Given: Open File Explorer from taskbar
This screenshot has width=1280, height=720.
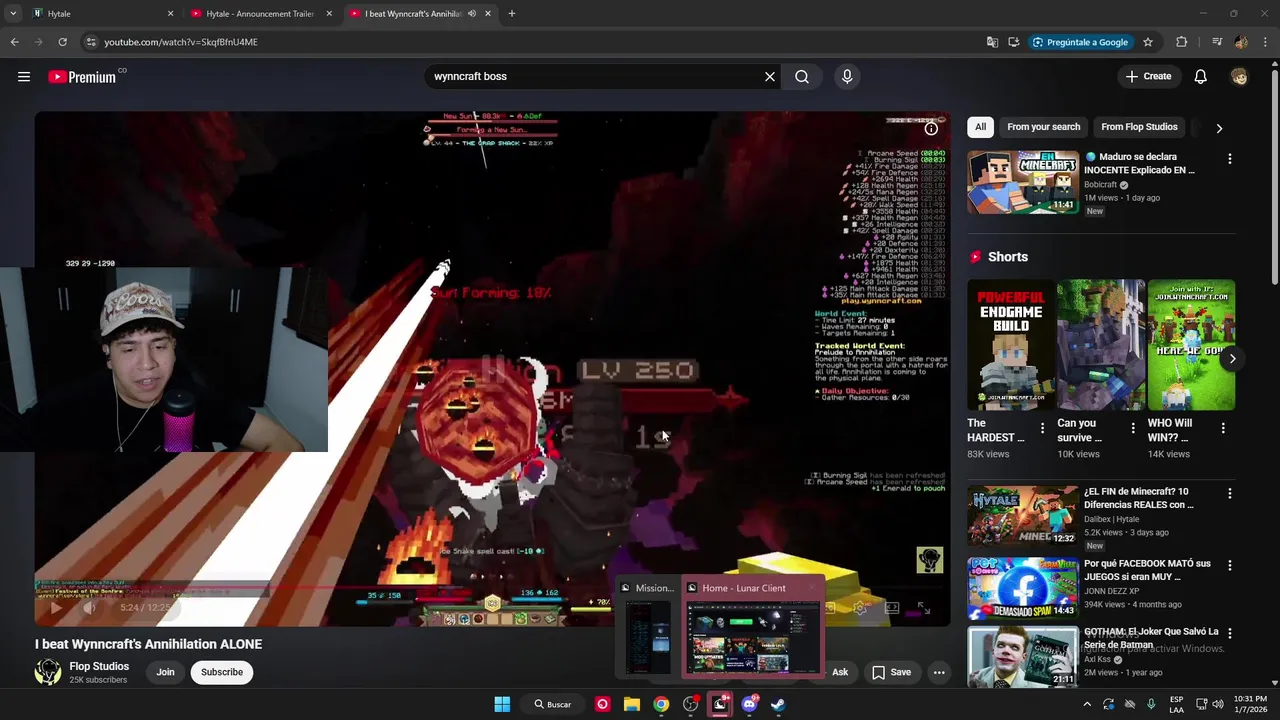Looking at the screenshot, I should point(632,704).
